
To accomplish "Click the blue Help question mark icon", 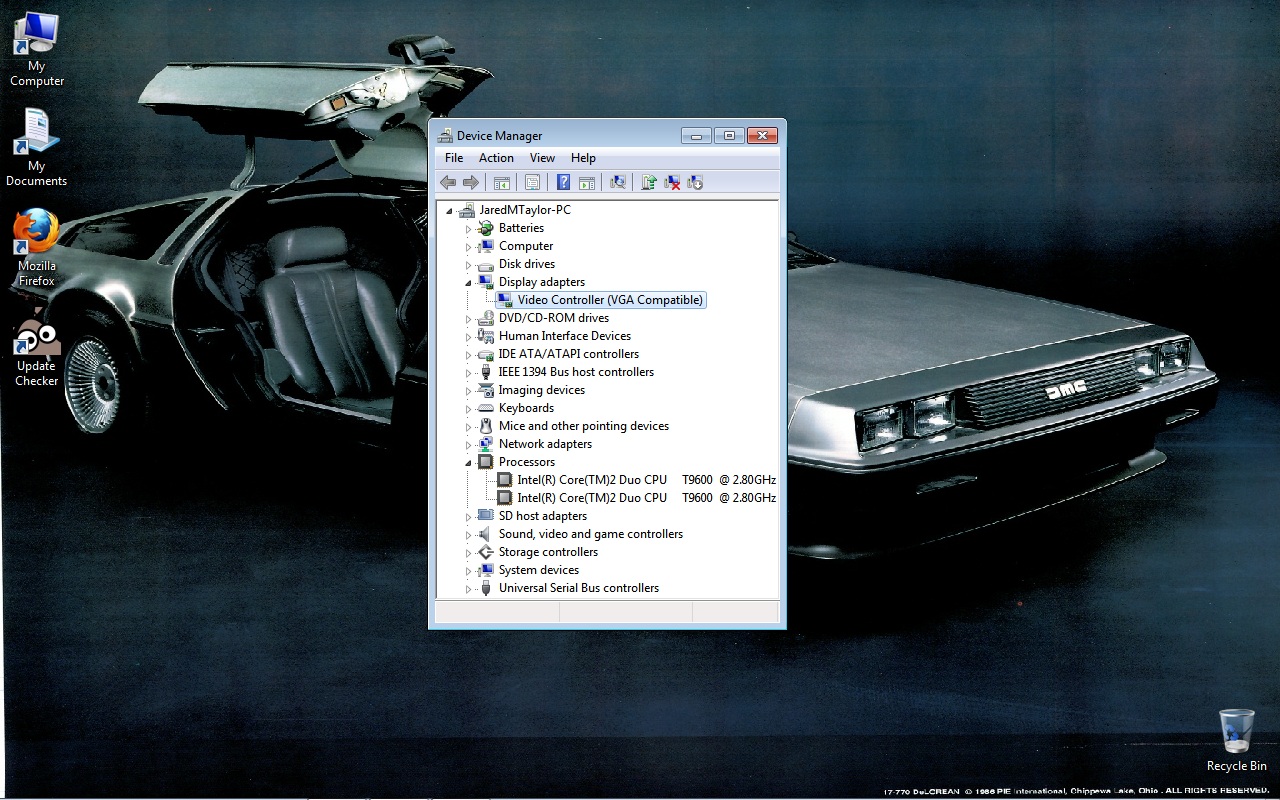I will 563,182.
